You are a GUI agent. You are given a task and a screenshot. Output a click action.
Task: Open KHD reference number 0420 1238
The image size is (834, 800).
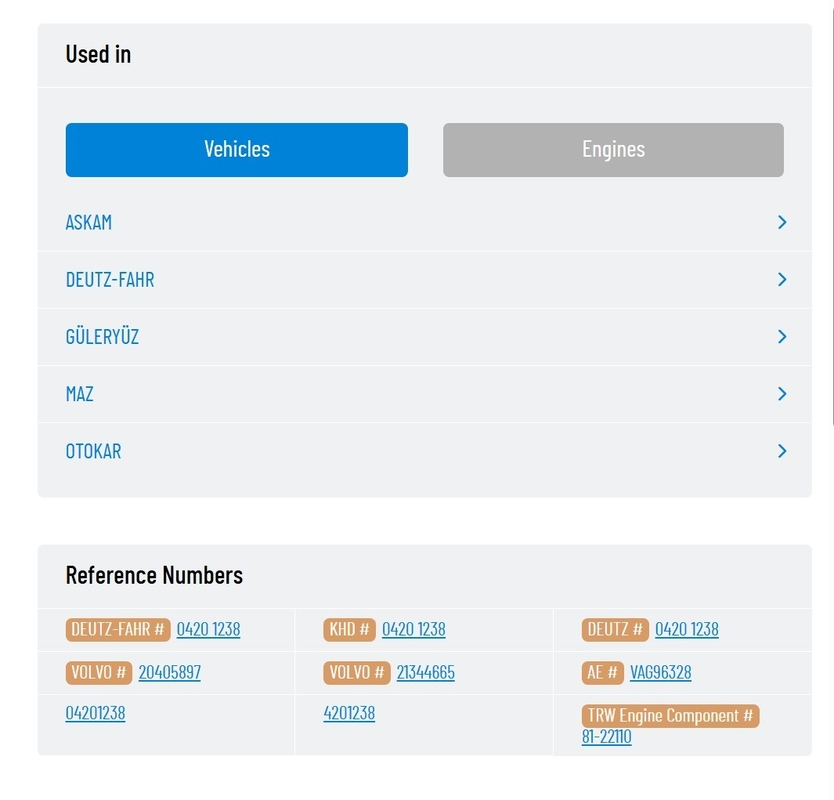point(414,629)
